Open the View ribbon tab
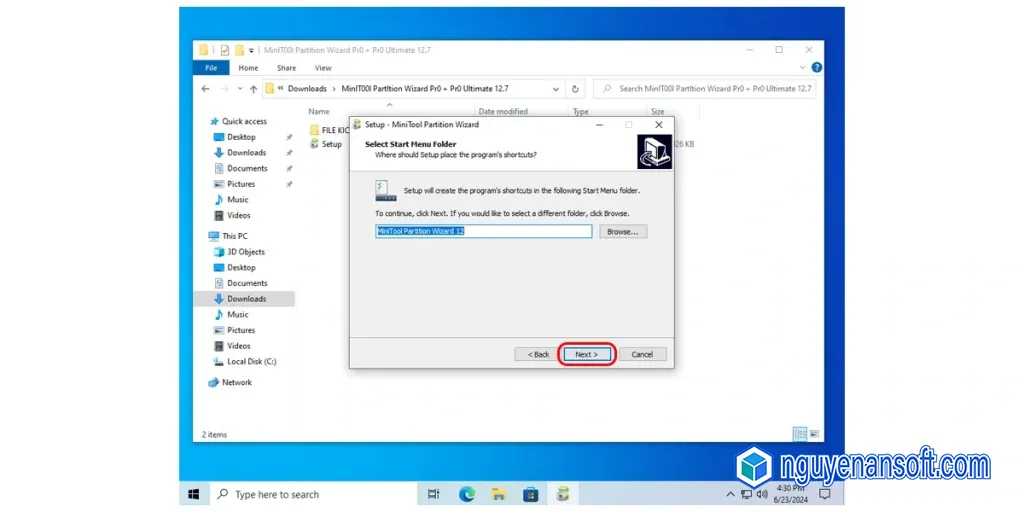The height and width of the screenshot is (512, 1024). pos(323,68)
